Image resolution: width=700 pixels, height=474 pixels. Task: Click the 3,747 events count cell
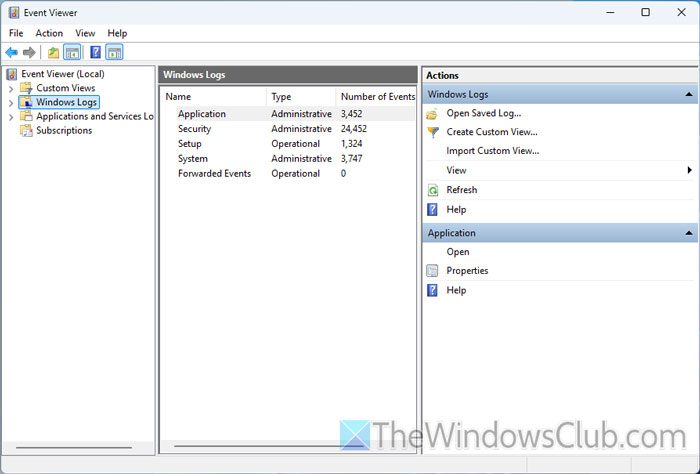pos(351,158)
